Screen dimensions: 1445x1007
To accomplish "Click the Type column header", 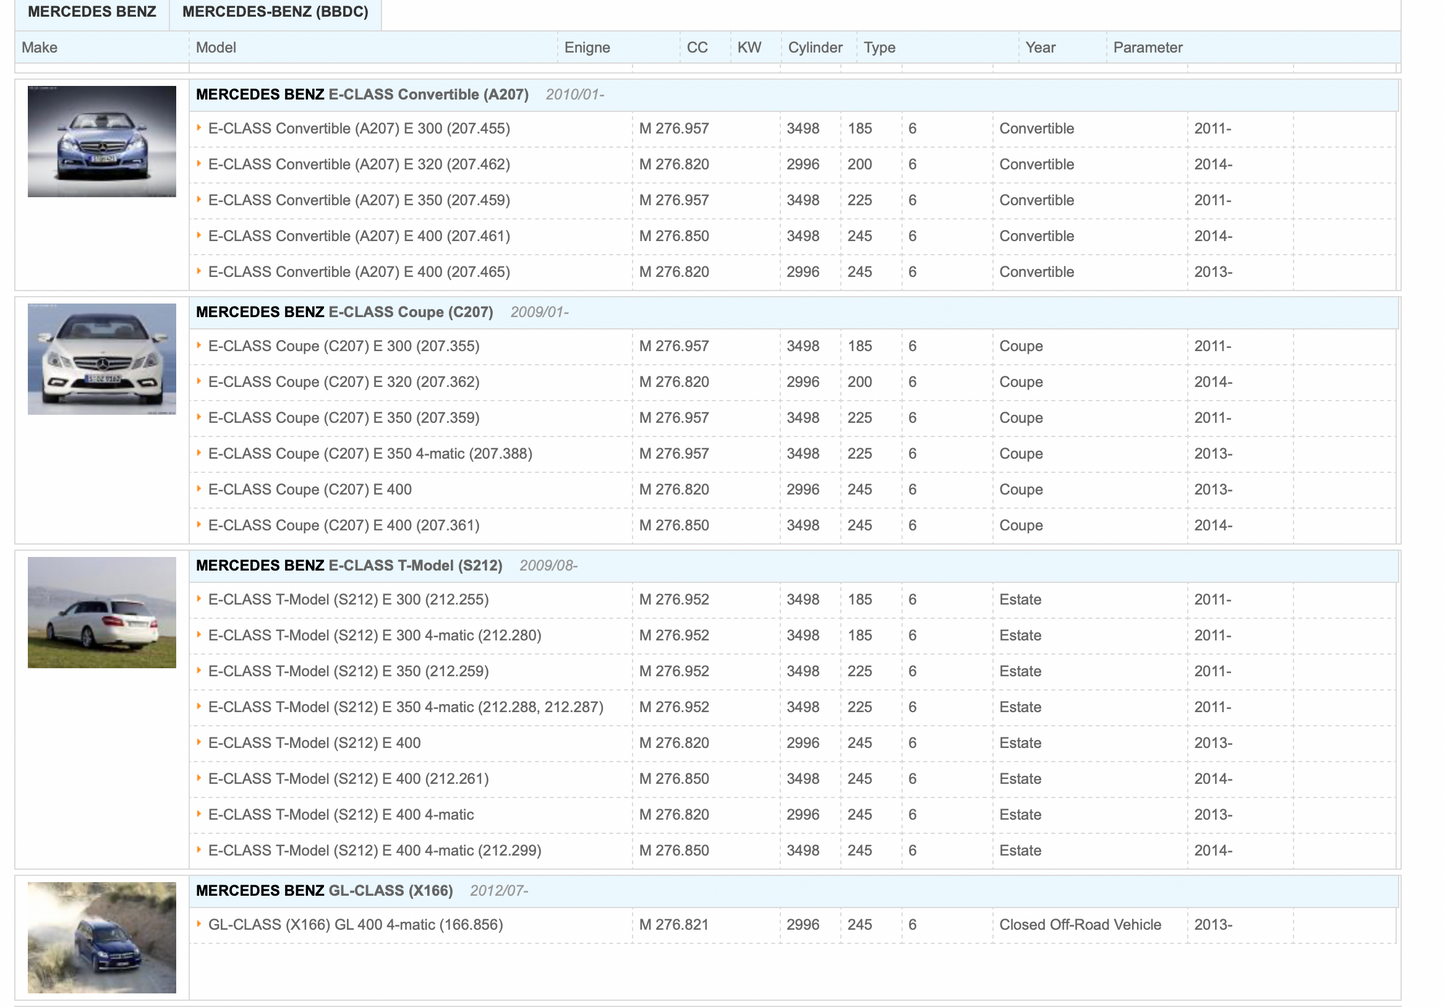I will pyautogui.click(x=880, y=48).
